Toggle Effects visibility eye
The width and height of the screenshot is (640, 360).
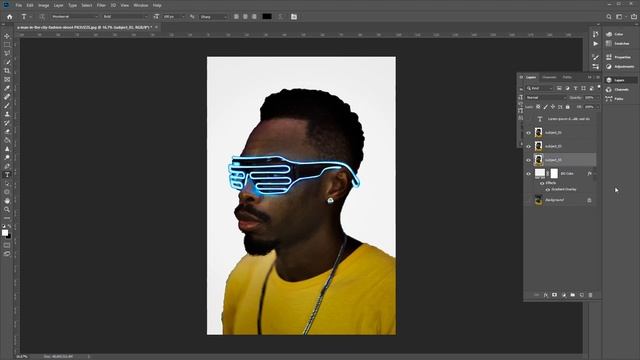[542, 183]
